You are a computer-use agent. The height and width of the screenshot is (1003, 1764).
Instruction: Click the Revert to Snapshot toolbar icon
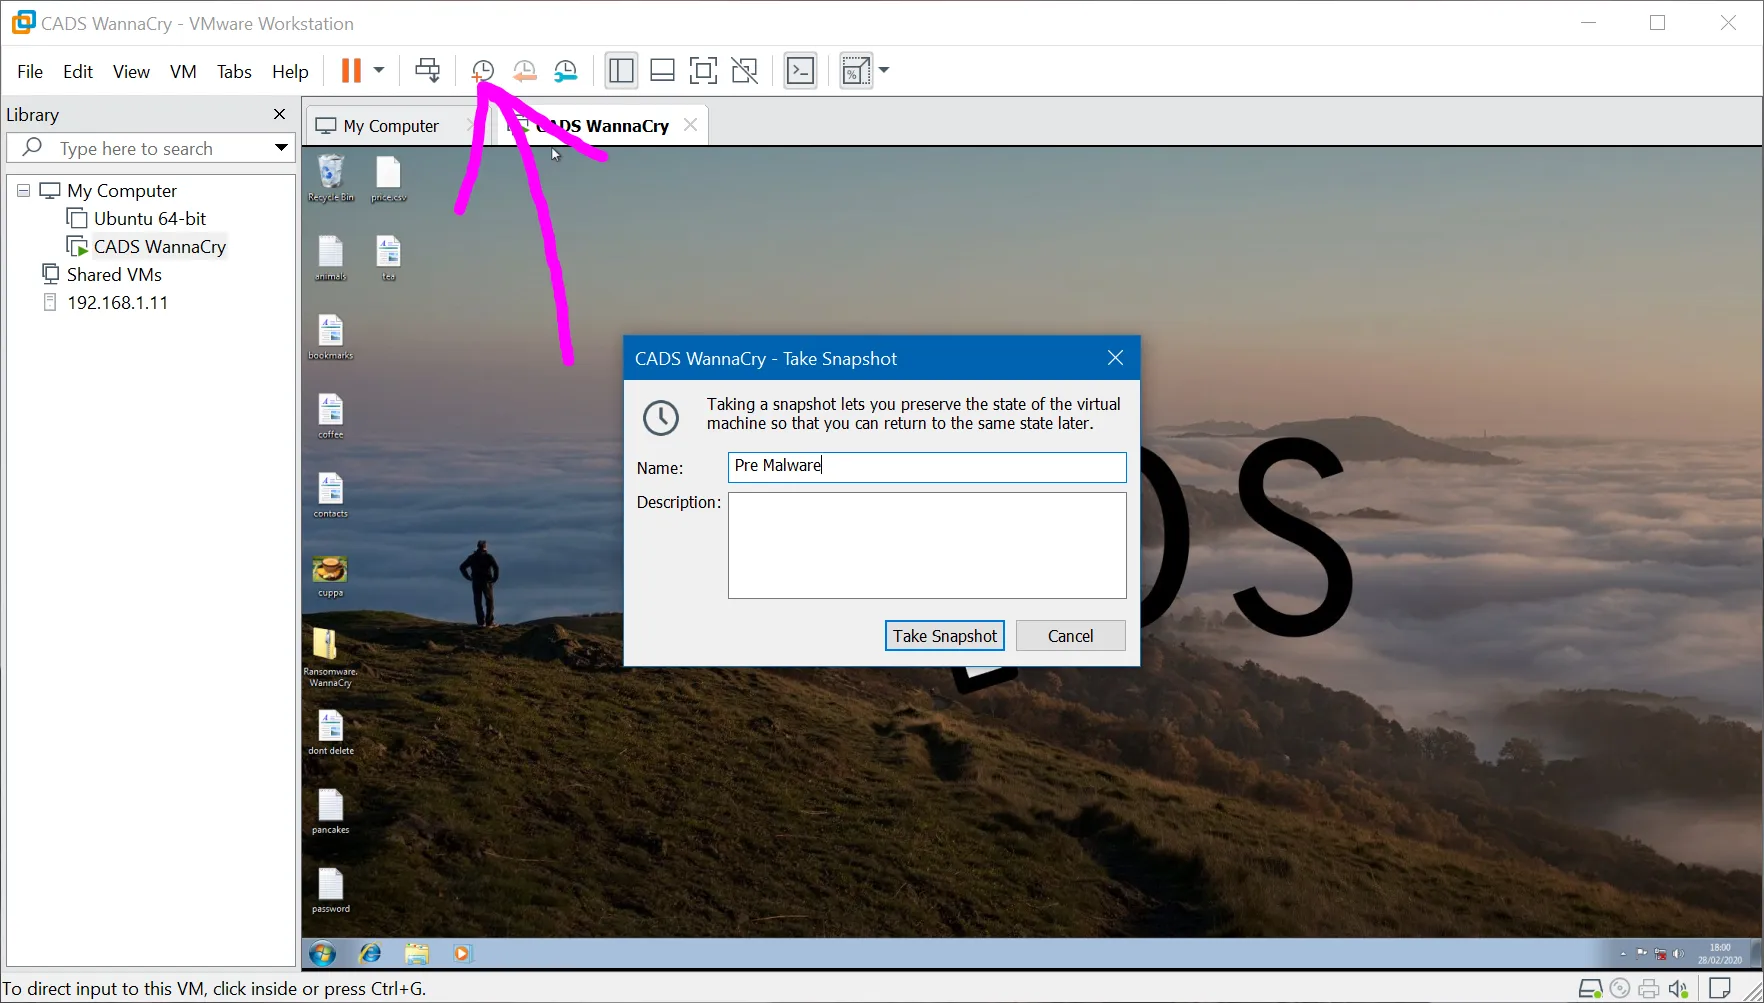pos(524,71)
